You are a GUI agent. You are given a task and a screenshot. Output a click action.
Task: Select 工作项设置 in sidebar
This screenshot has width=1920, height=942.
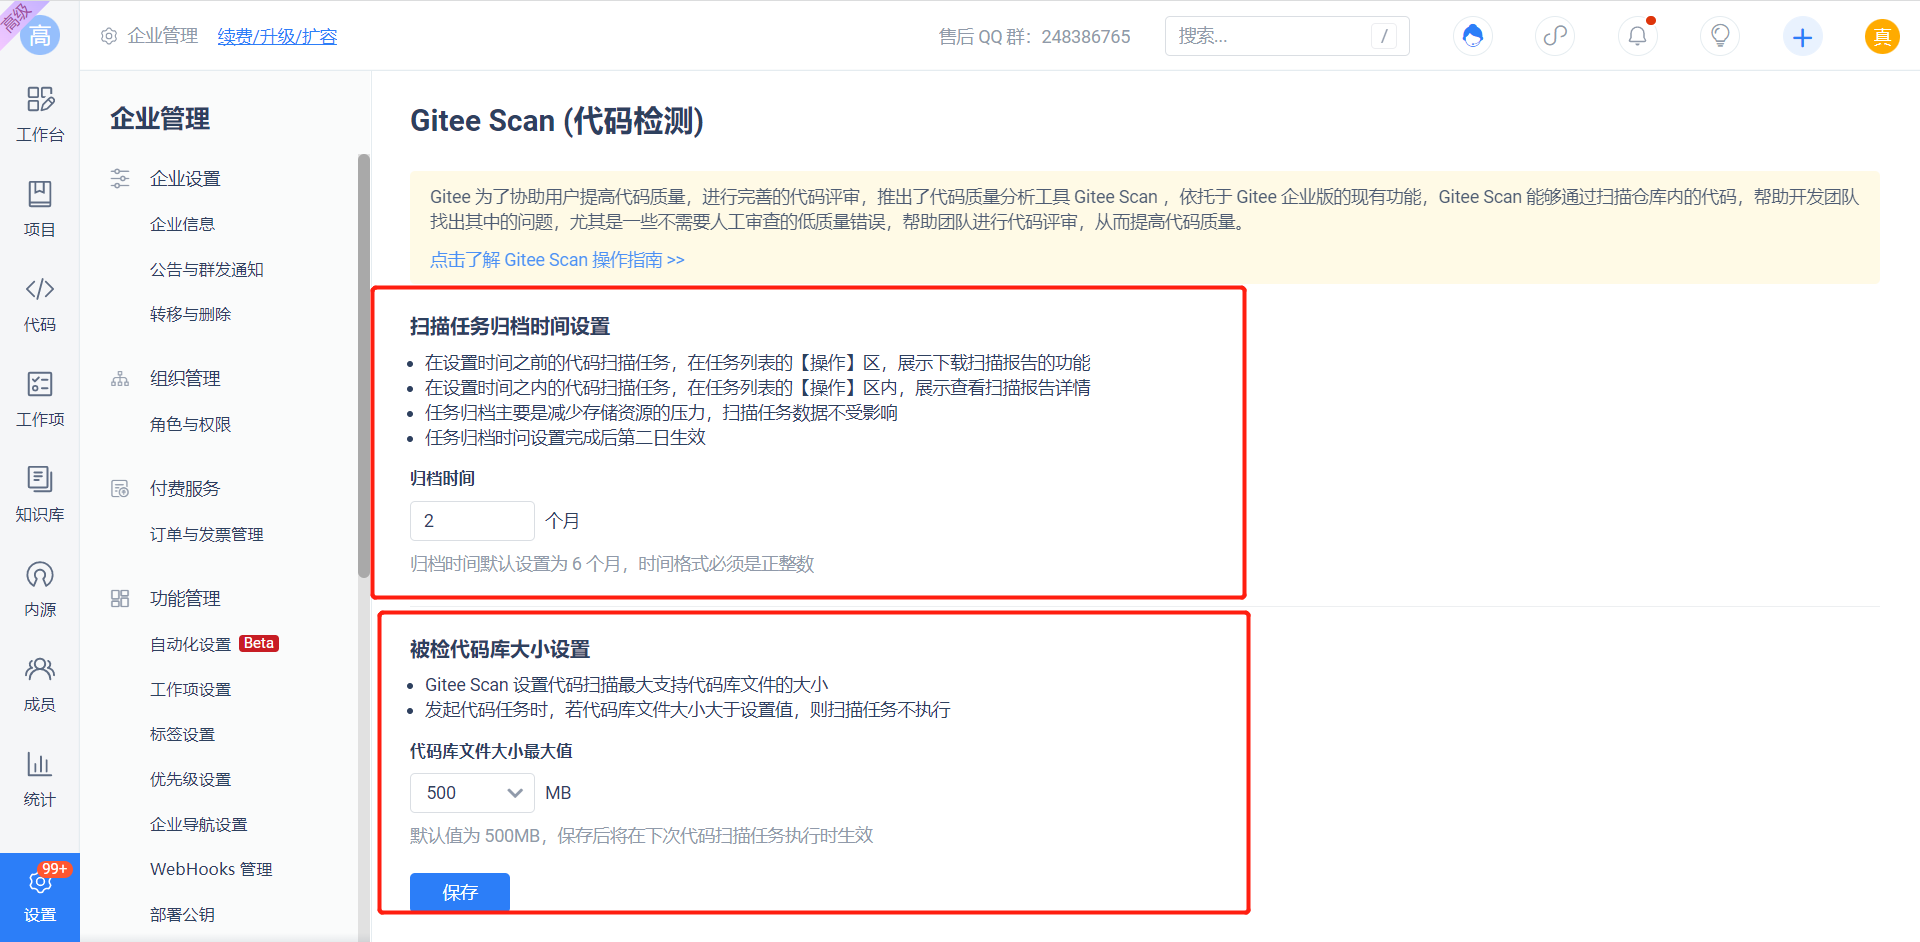click(x=190, y=689)
